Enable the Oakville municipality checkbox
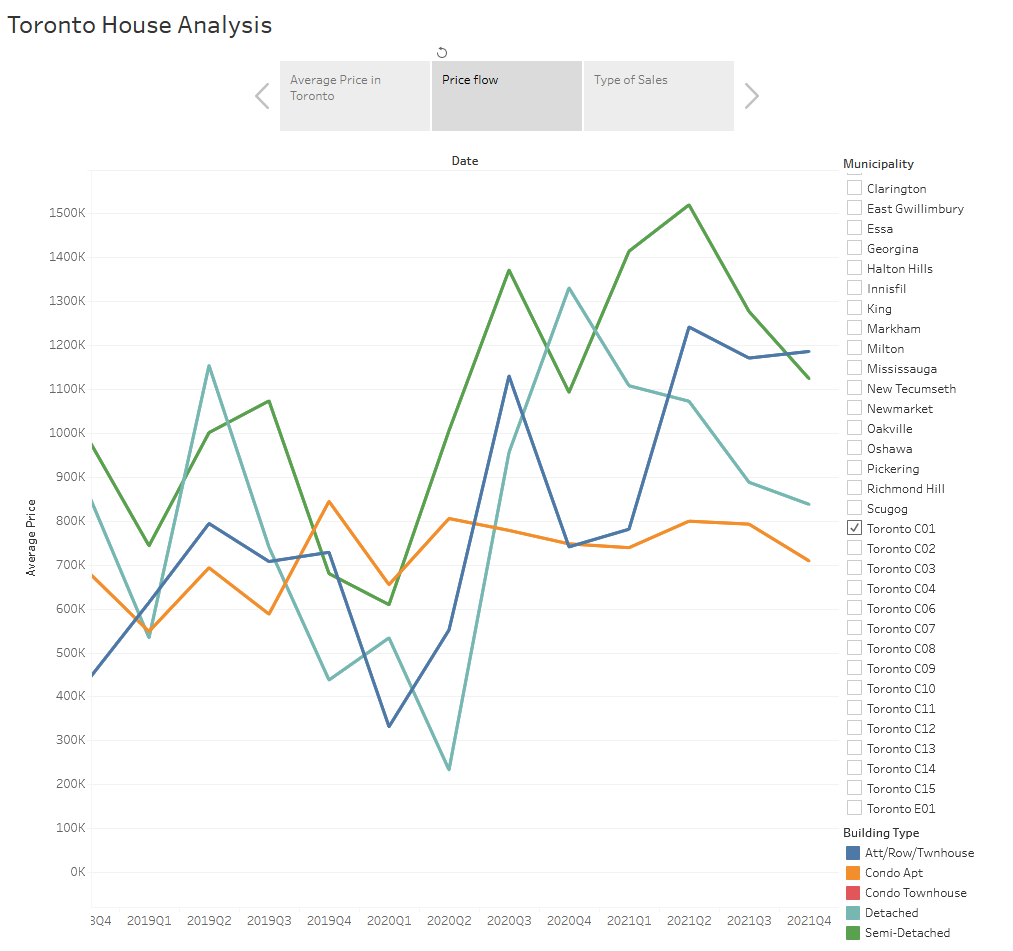This screenshot has height=951, width=1013. click(x=854, y=428)
